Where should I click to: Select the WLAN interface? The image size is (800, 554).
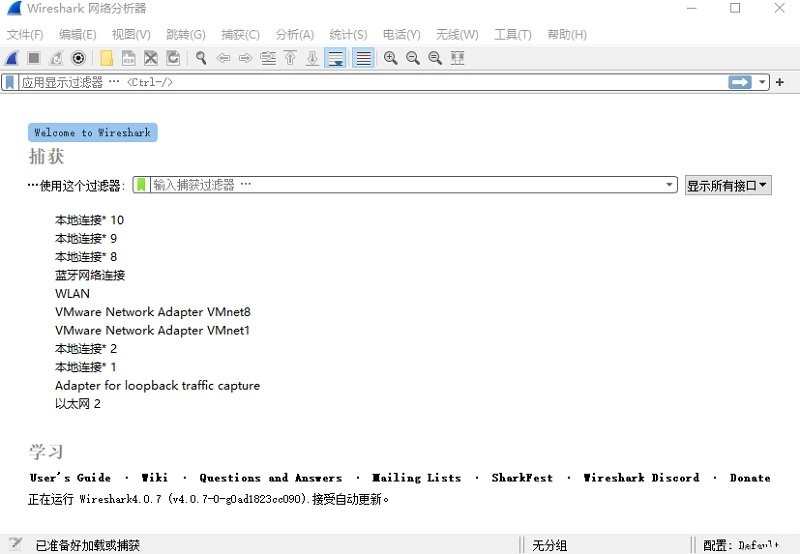pyautogui.click(x=72, y=293)
